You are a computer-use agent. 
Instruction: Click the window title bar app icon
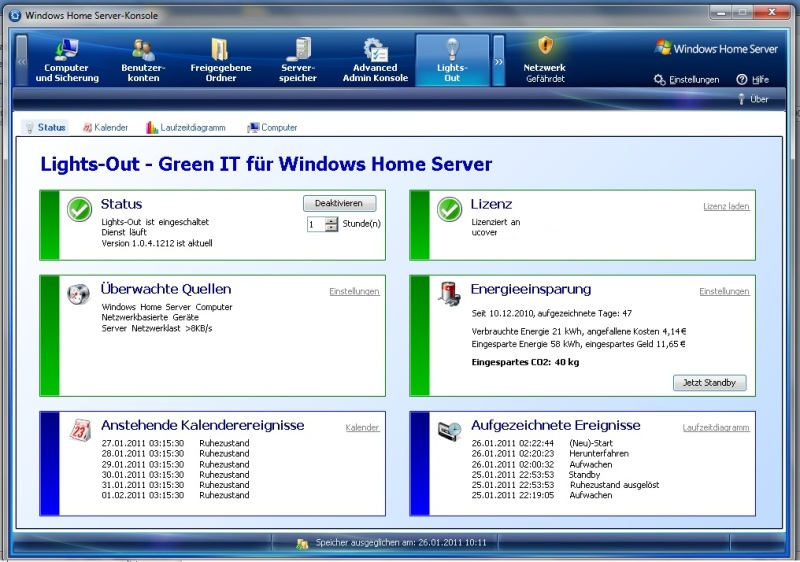coord(15,15)
